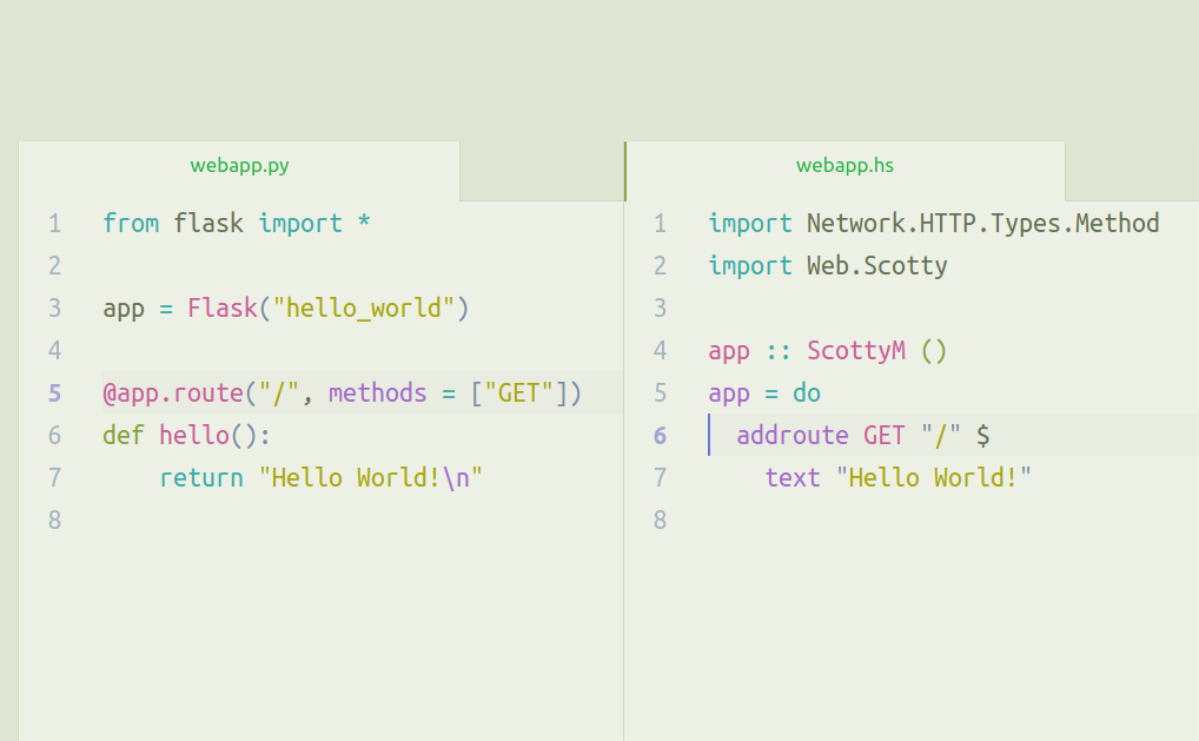1199x741 pixels.
Task: Click 'import' keyword in webapp.py line 1
Action: [300, 223]
